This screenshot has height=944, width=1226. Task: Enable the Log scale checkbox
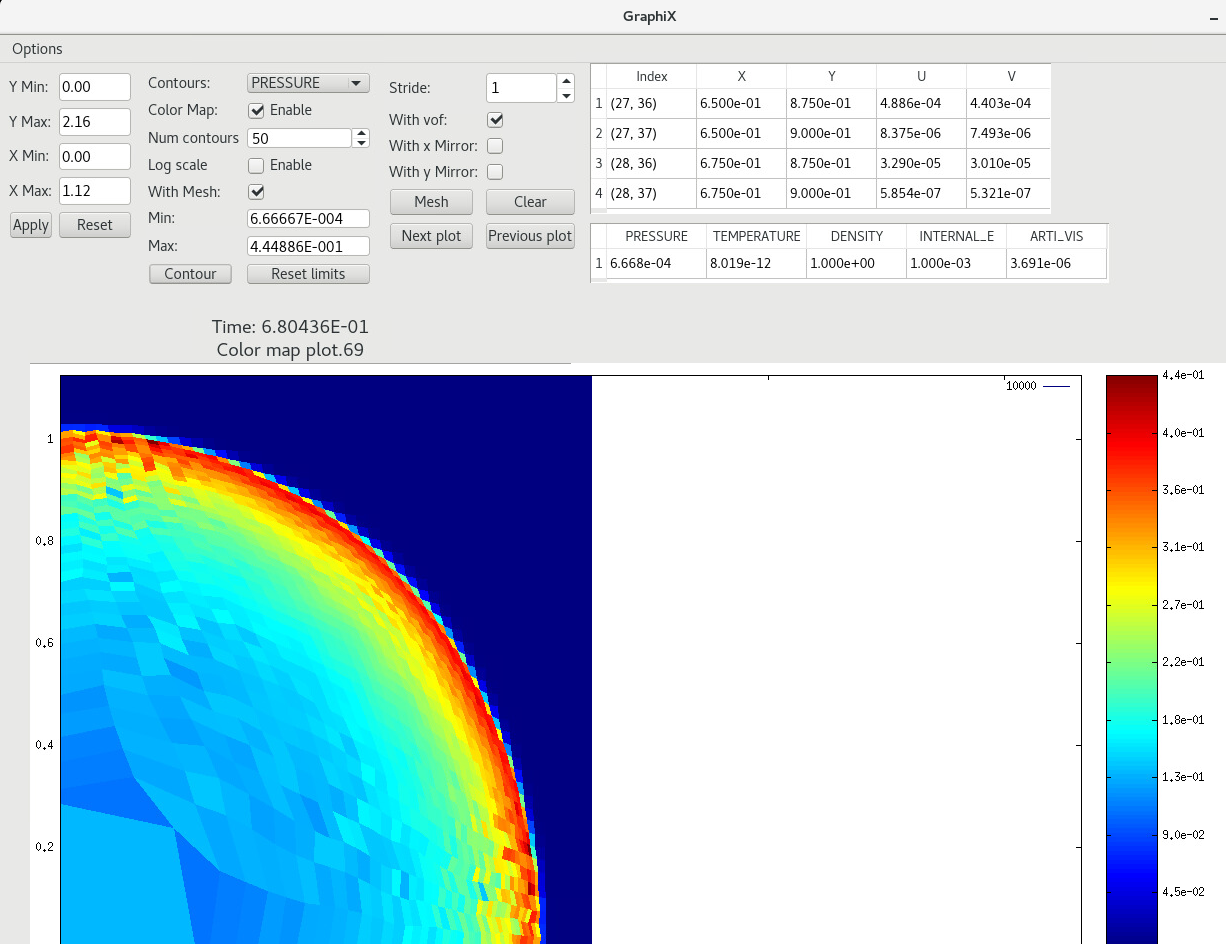[x=254, y=165]
